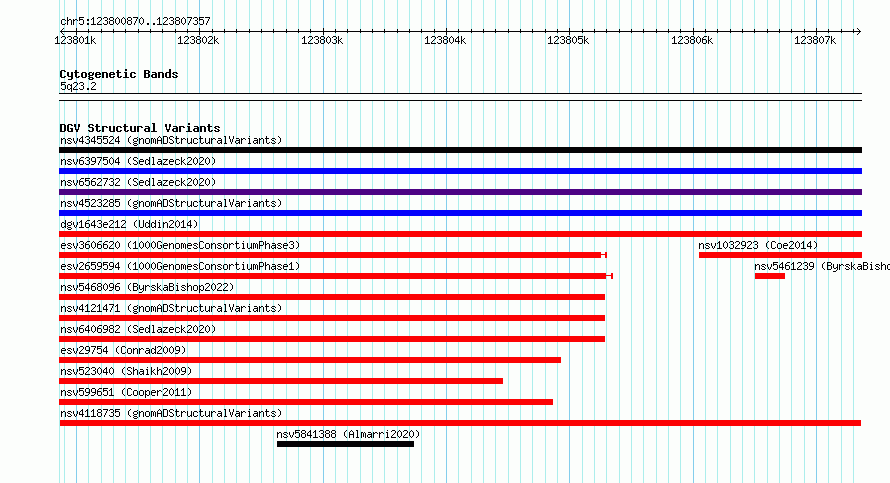Screen dimensions: 890x483
Task: Open the nsv5461239 variant label
Action: pos(822,266)
